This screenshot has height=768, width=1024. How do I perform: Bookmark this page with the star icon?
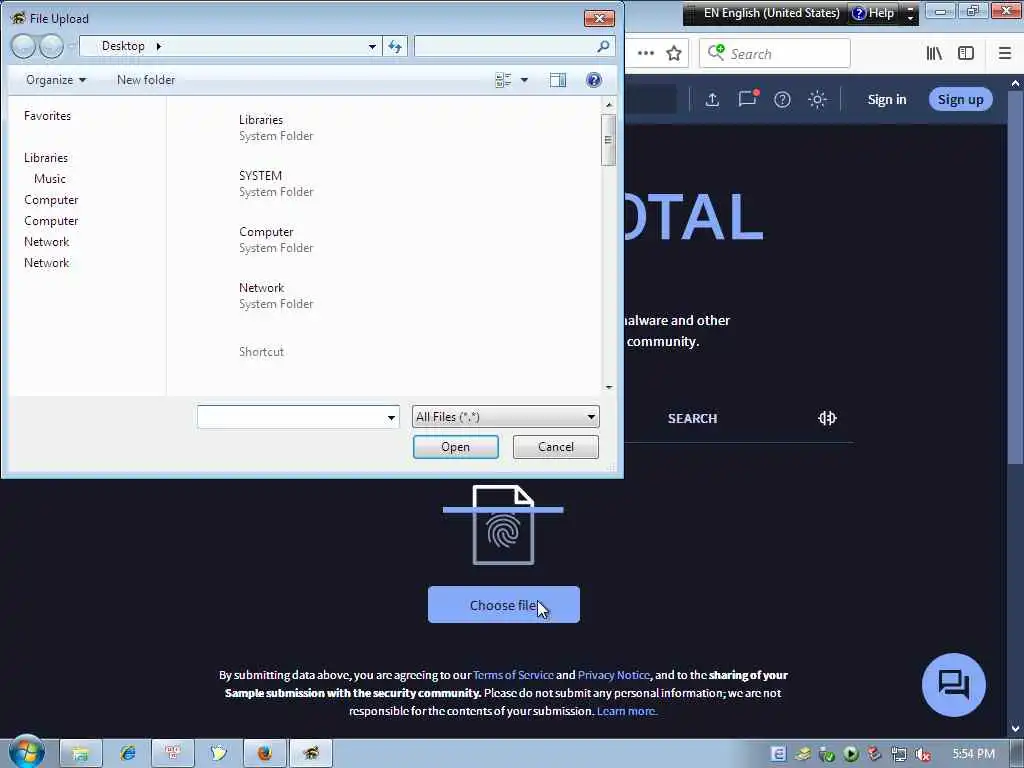(x=674, y=54)
